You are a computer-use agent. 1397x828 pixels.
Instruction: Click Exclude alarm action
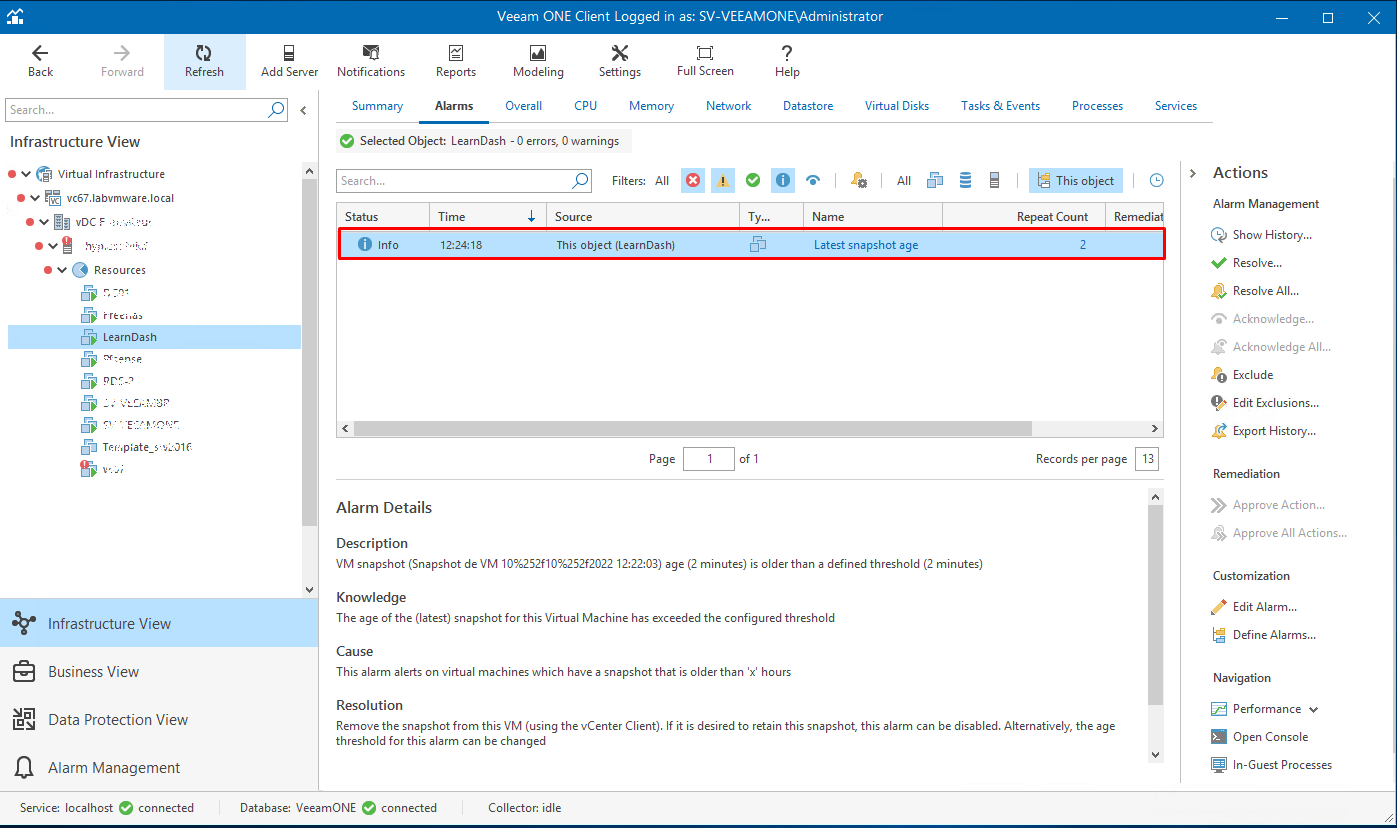coord(1242,375)
